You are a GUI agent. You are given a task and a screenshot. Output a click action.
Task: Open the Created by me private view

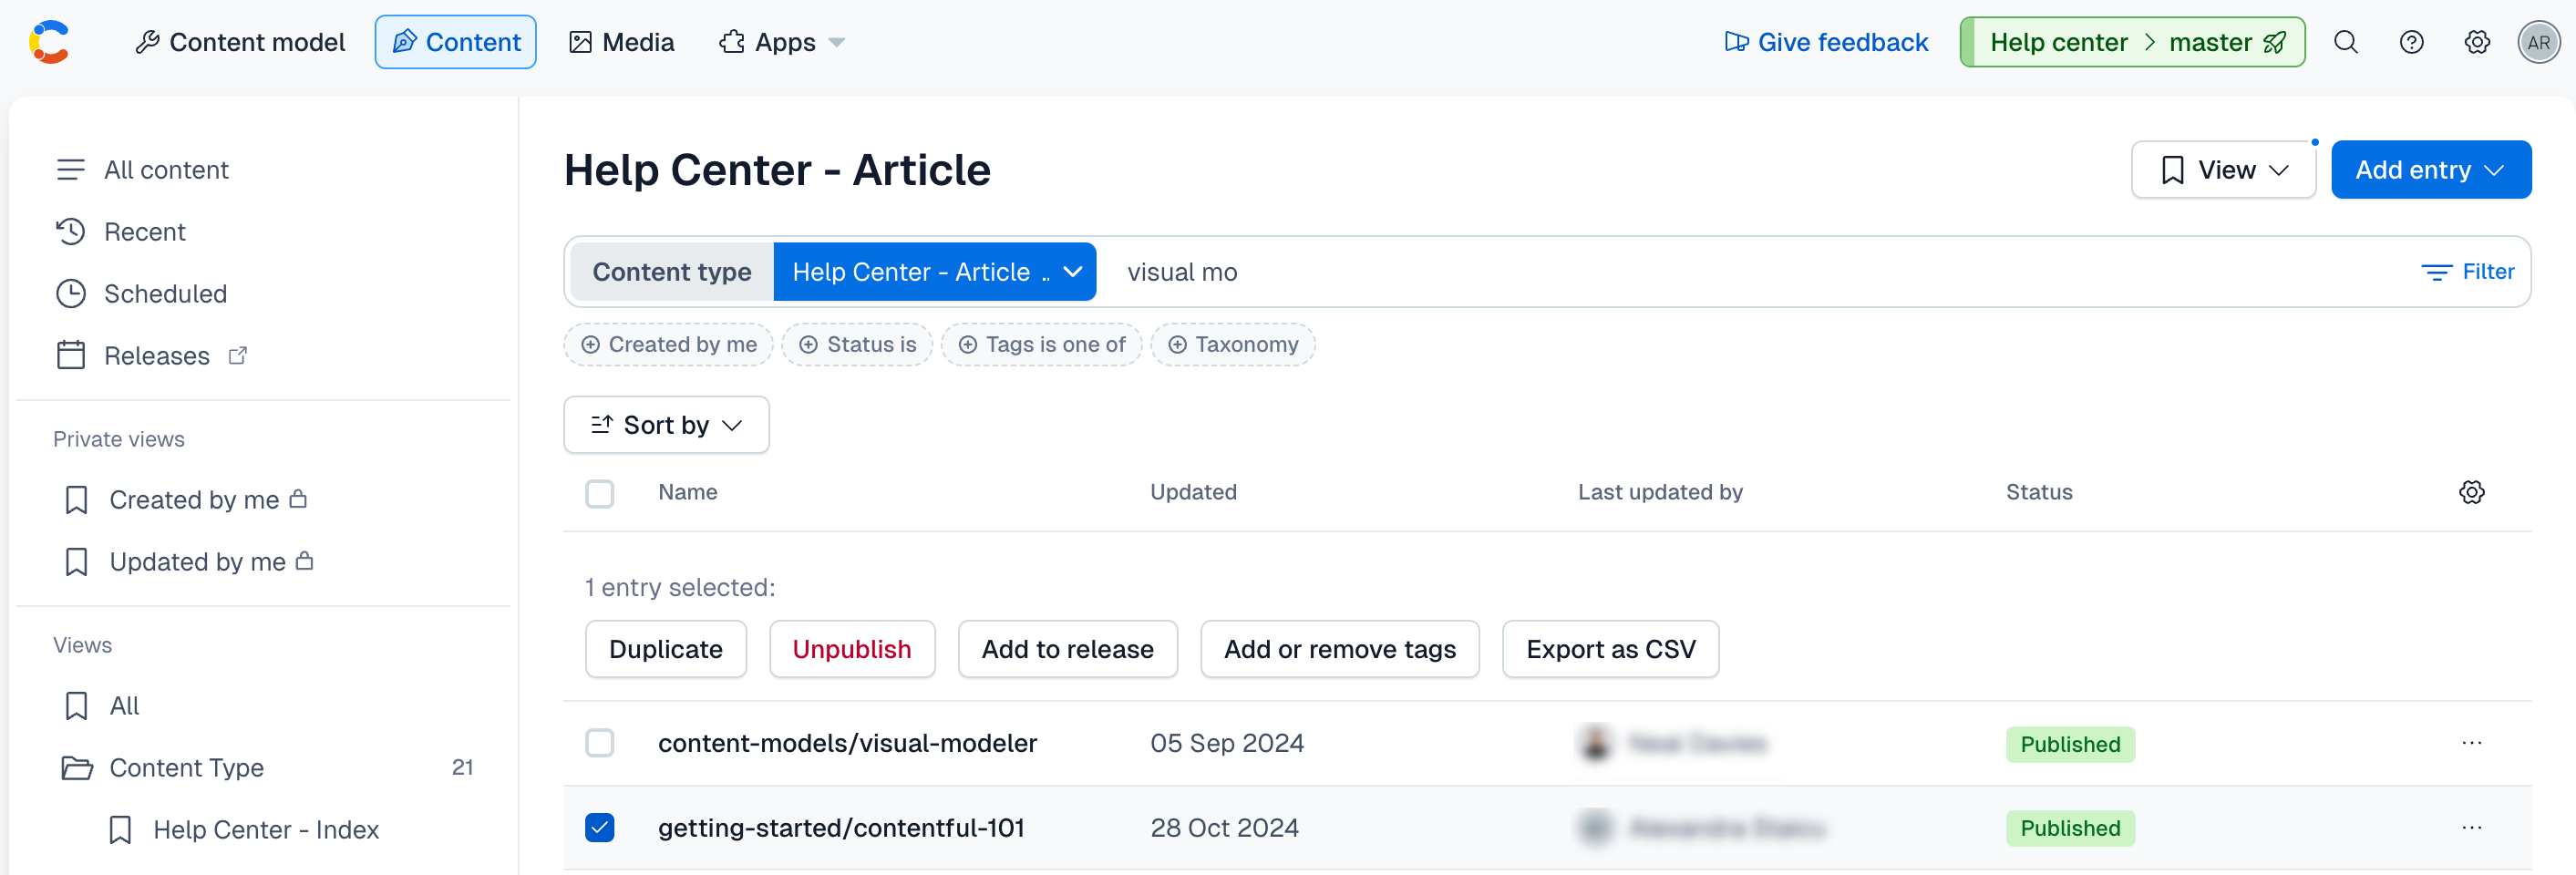pos(194,500)
